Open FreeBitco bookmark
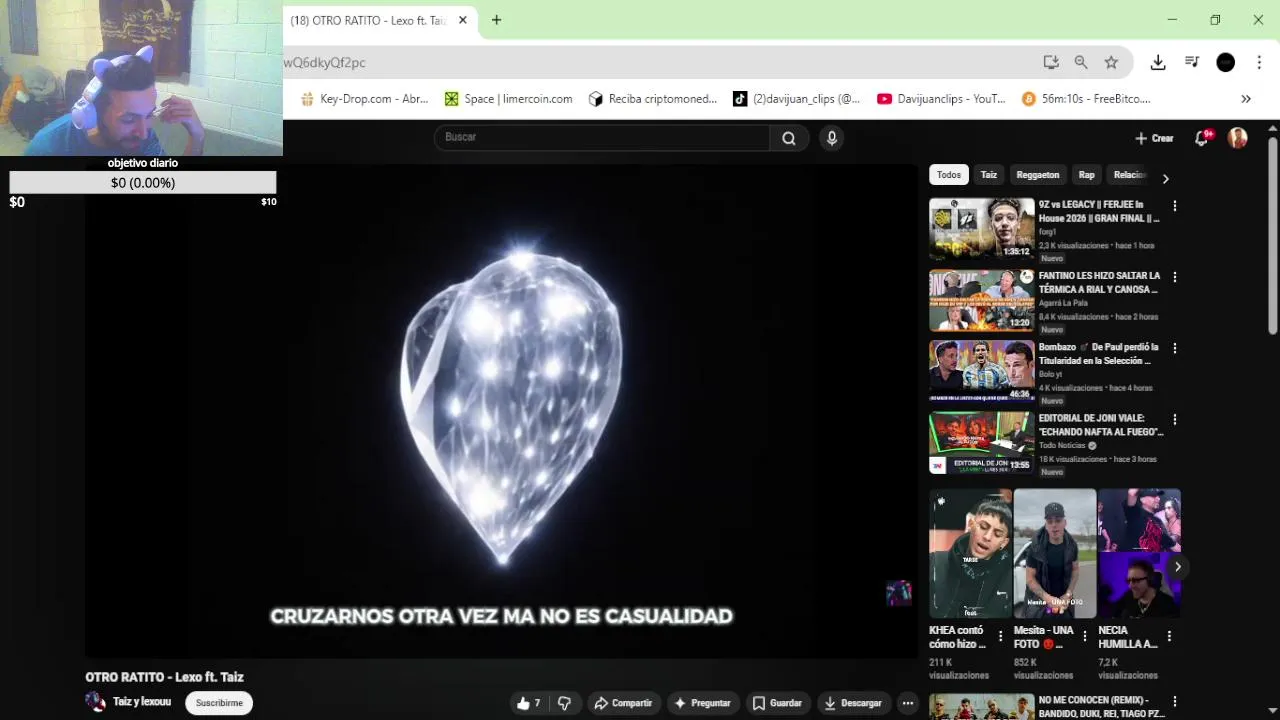1280x720 pixels. (1086, 99)
